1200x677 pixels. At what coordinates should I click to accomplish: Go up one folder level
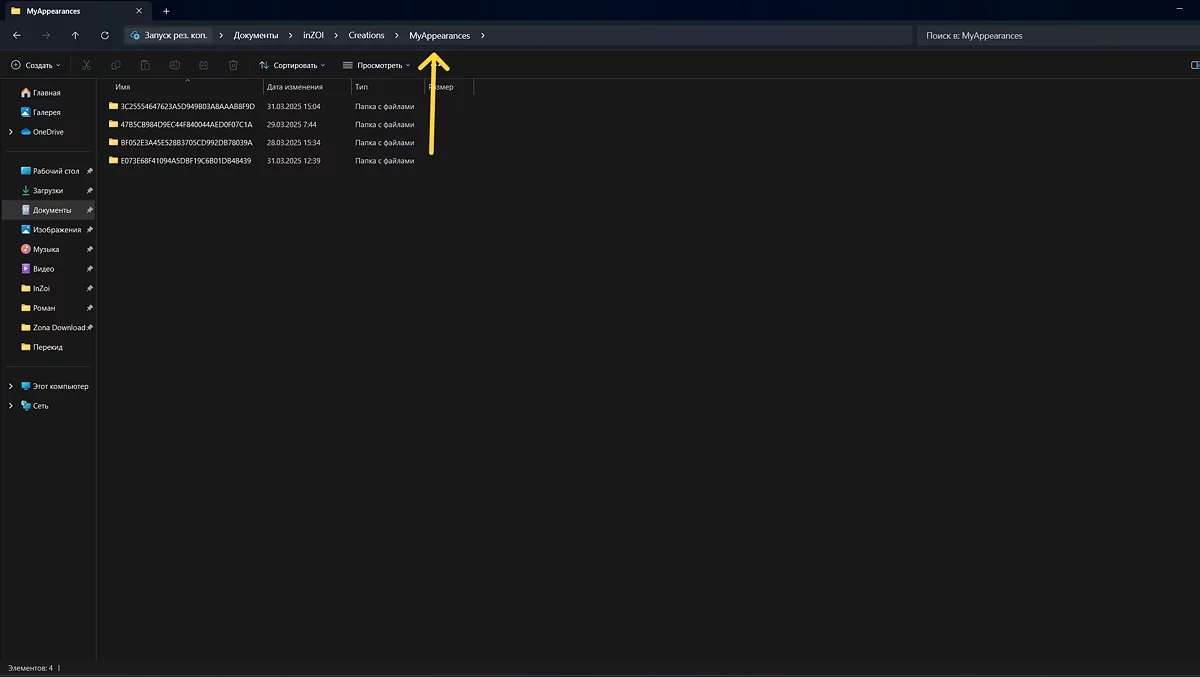pos(75,35)
